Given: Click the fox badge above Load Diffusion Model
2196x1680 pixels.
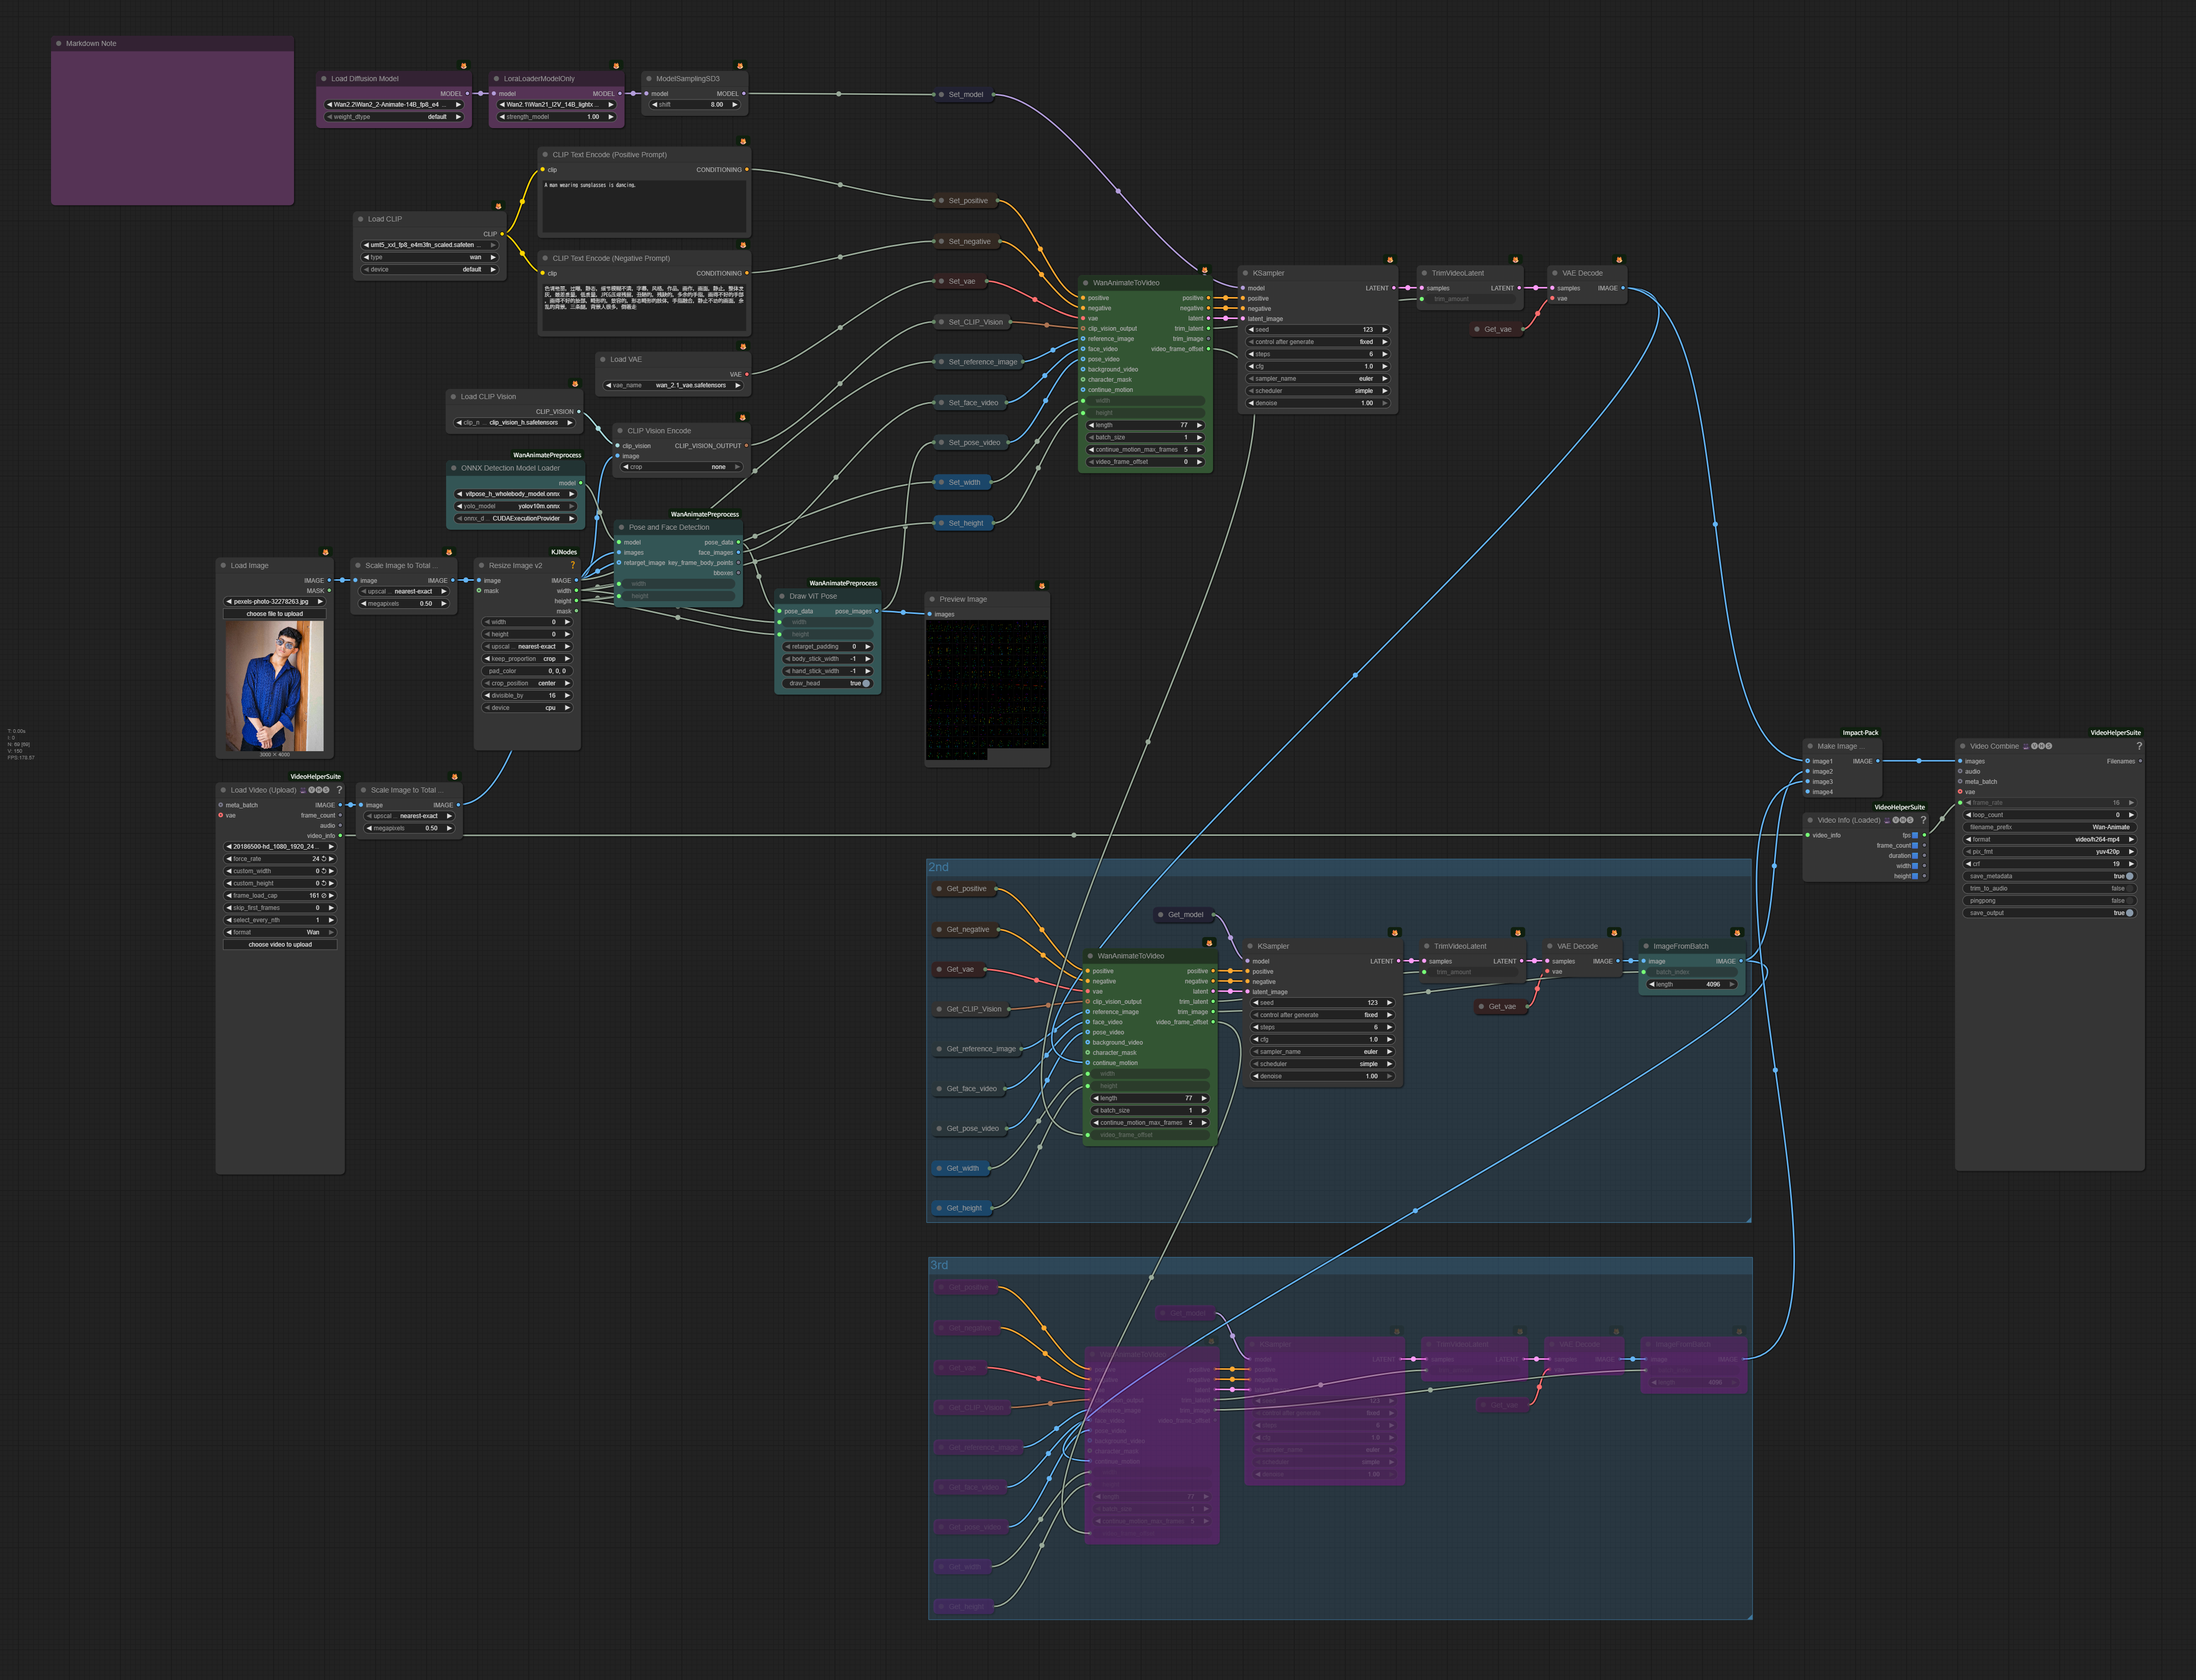Looking at the screenshot, I should (x=463, y=66).
